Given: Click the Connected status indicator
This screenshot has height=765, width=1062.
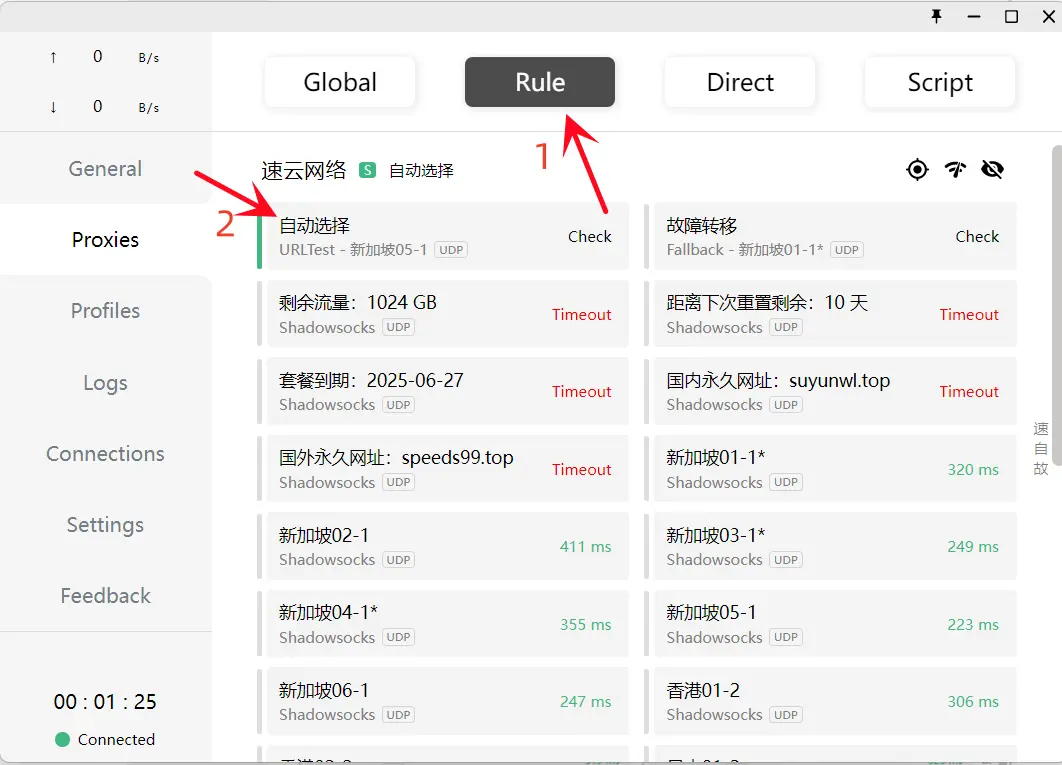Looking at the screenshot, I should point(105,739).
